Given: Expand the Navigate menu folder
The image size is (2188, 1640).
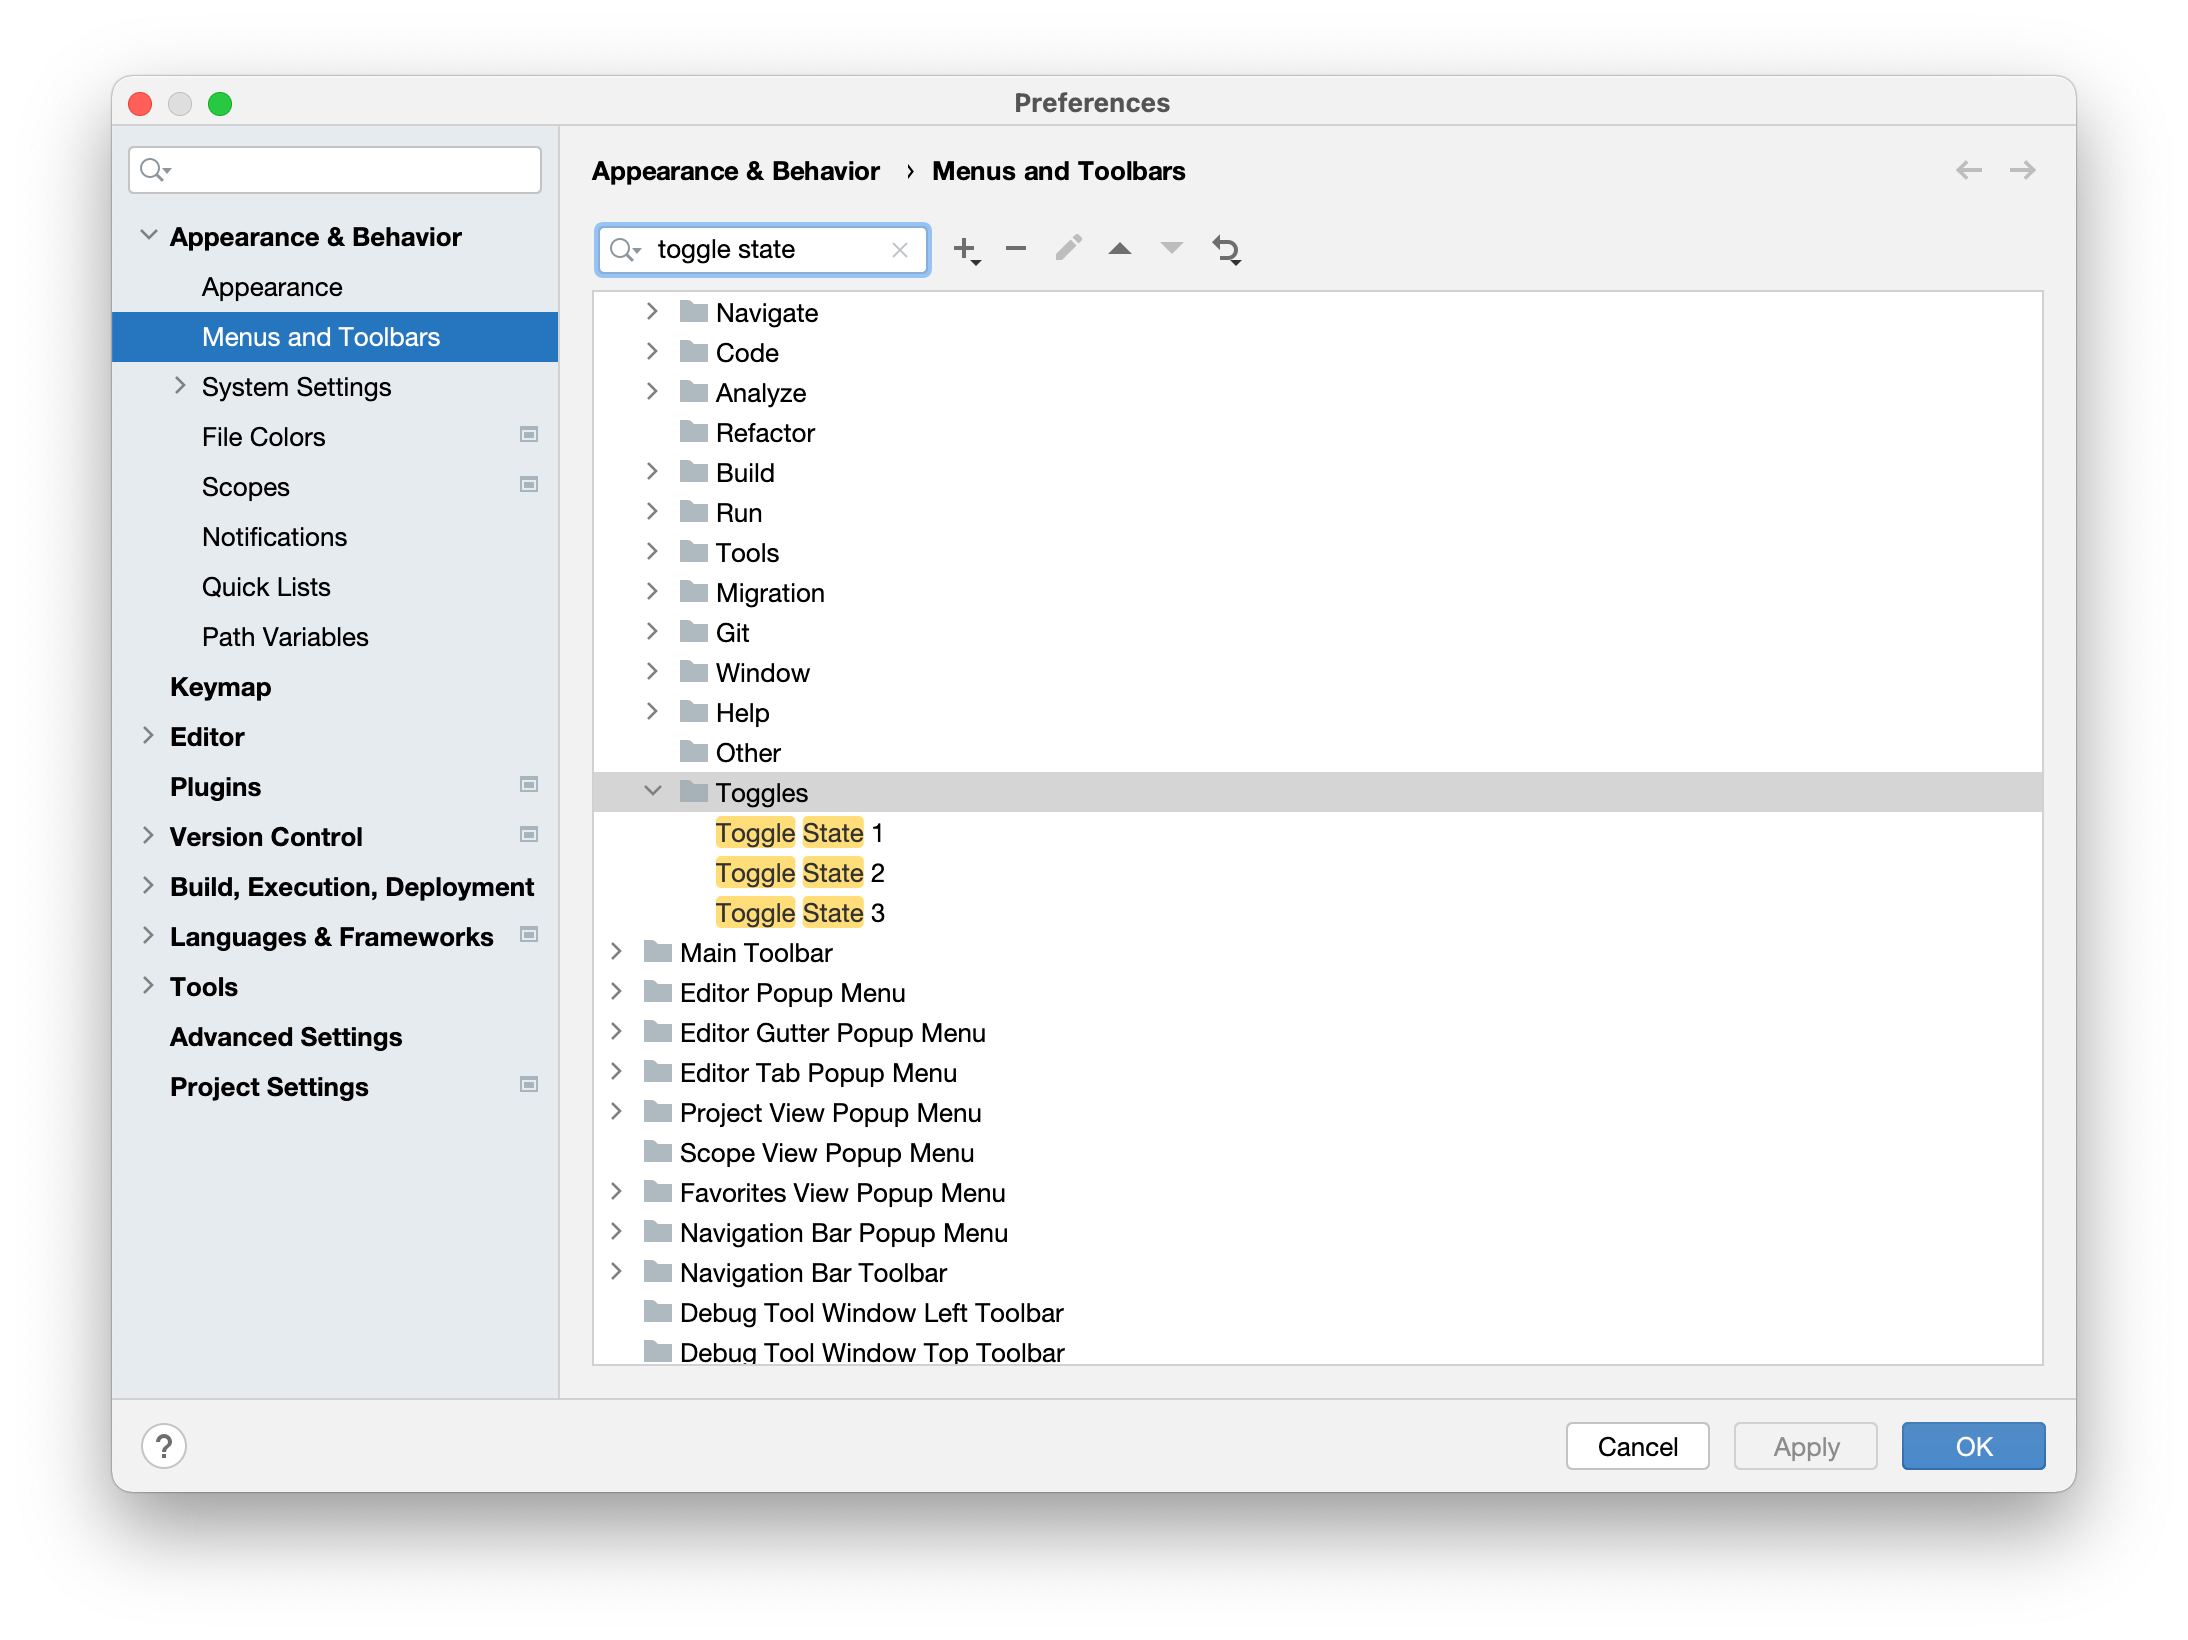Looking at the screenshot, I should click(x=652, y=311).
